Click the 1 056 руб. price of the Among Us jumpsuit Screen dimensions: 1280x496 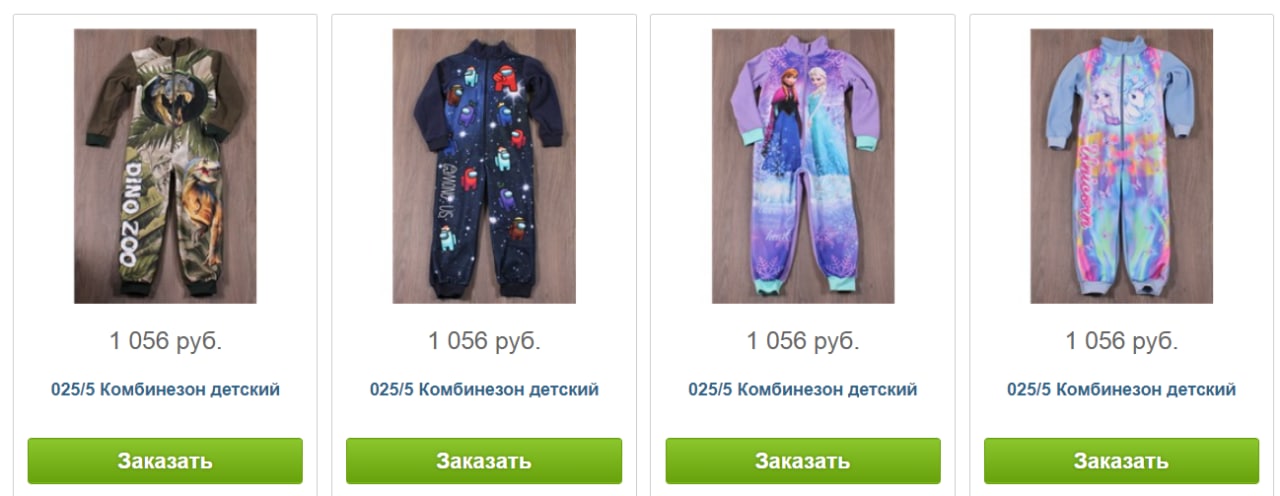[x=484, y=341]
